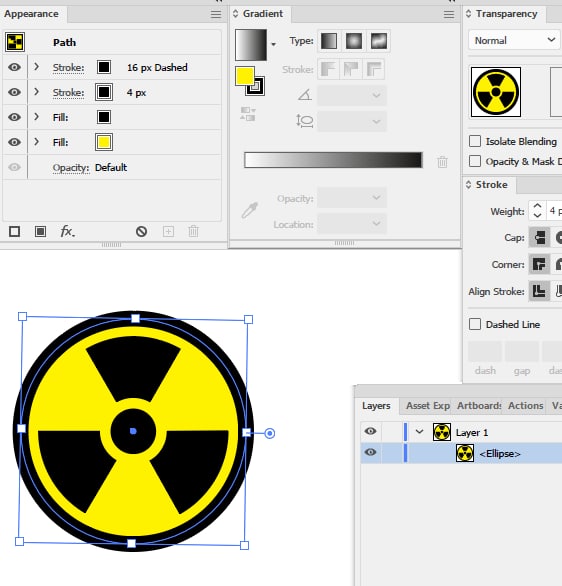Toggle visibility of the yellow Fill

[15, 142]
